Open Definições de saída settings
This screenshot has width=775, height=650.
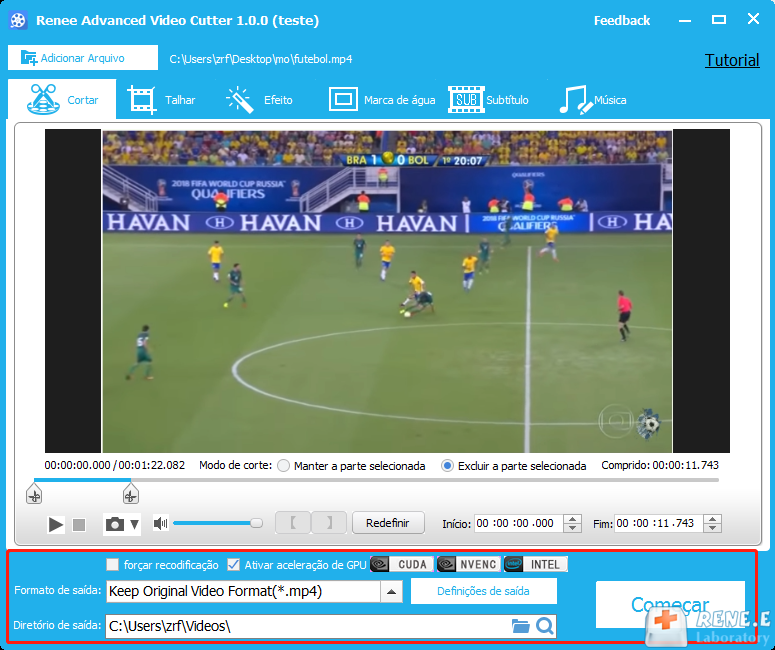click(483, 591)
